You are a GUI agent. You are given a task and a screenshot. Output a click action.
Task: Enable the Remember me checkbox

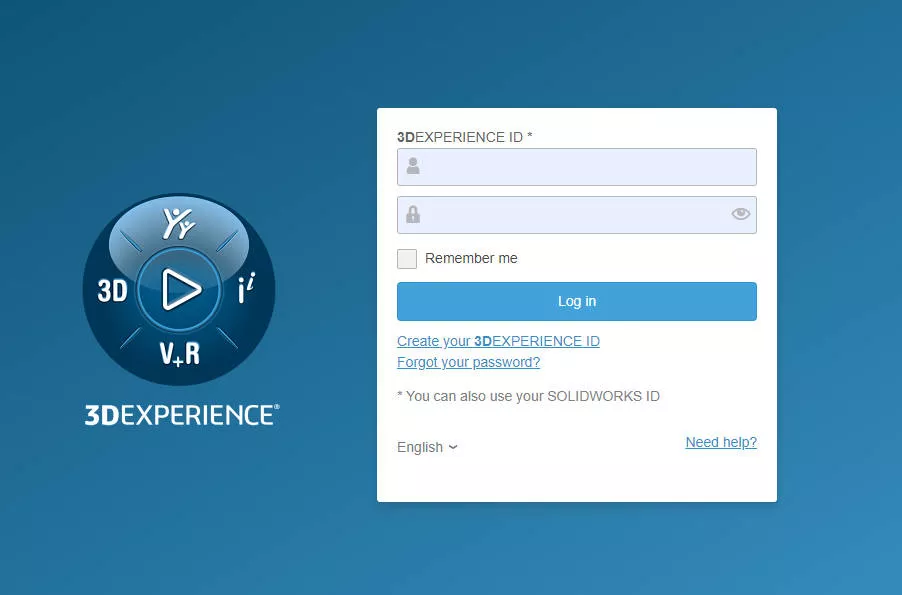(407, 258)
